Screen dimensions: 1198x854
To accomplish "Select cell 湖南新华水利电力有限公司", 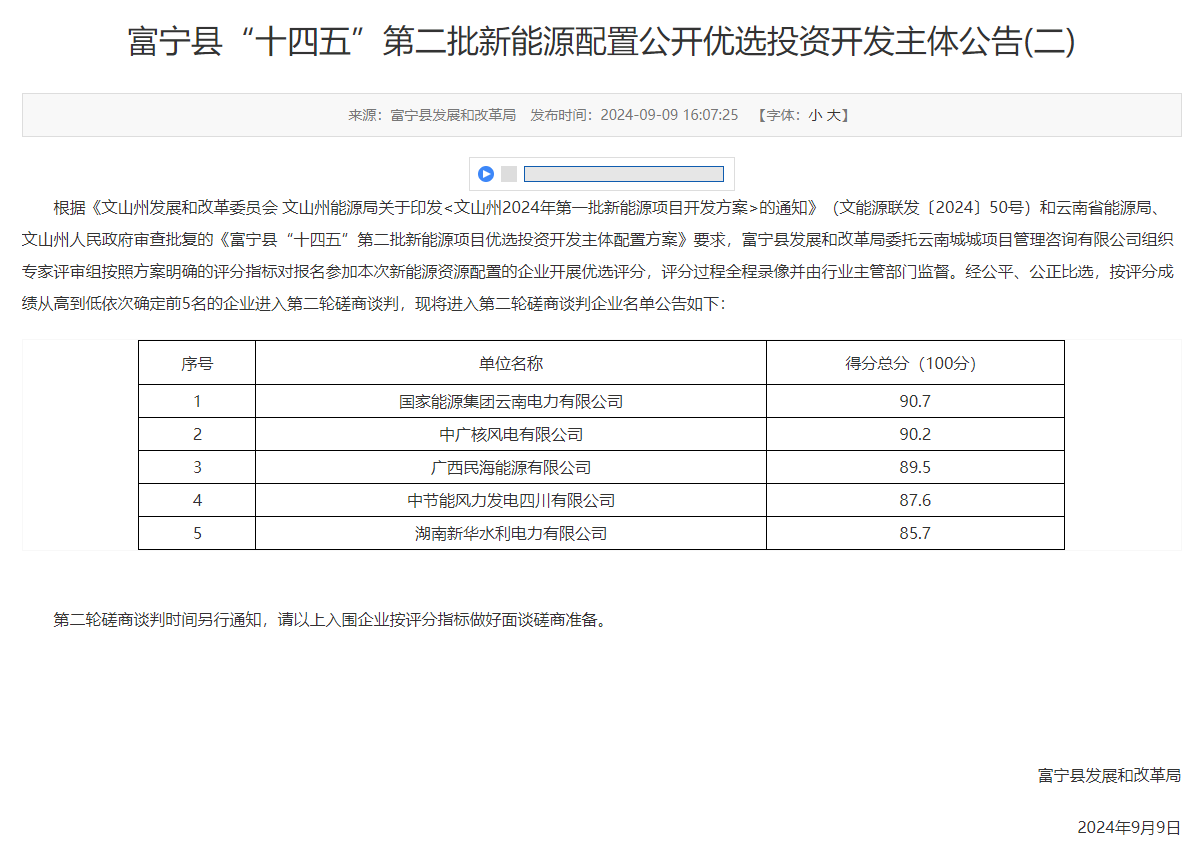I will pyautogui.click(x=511, y=533).
